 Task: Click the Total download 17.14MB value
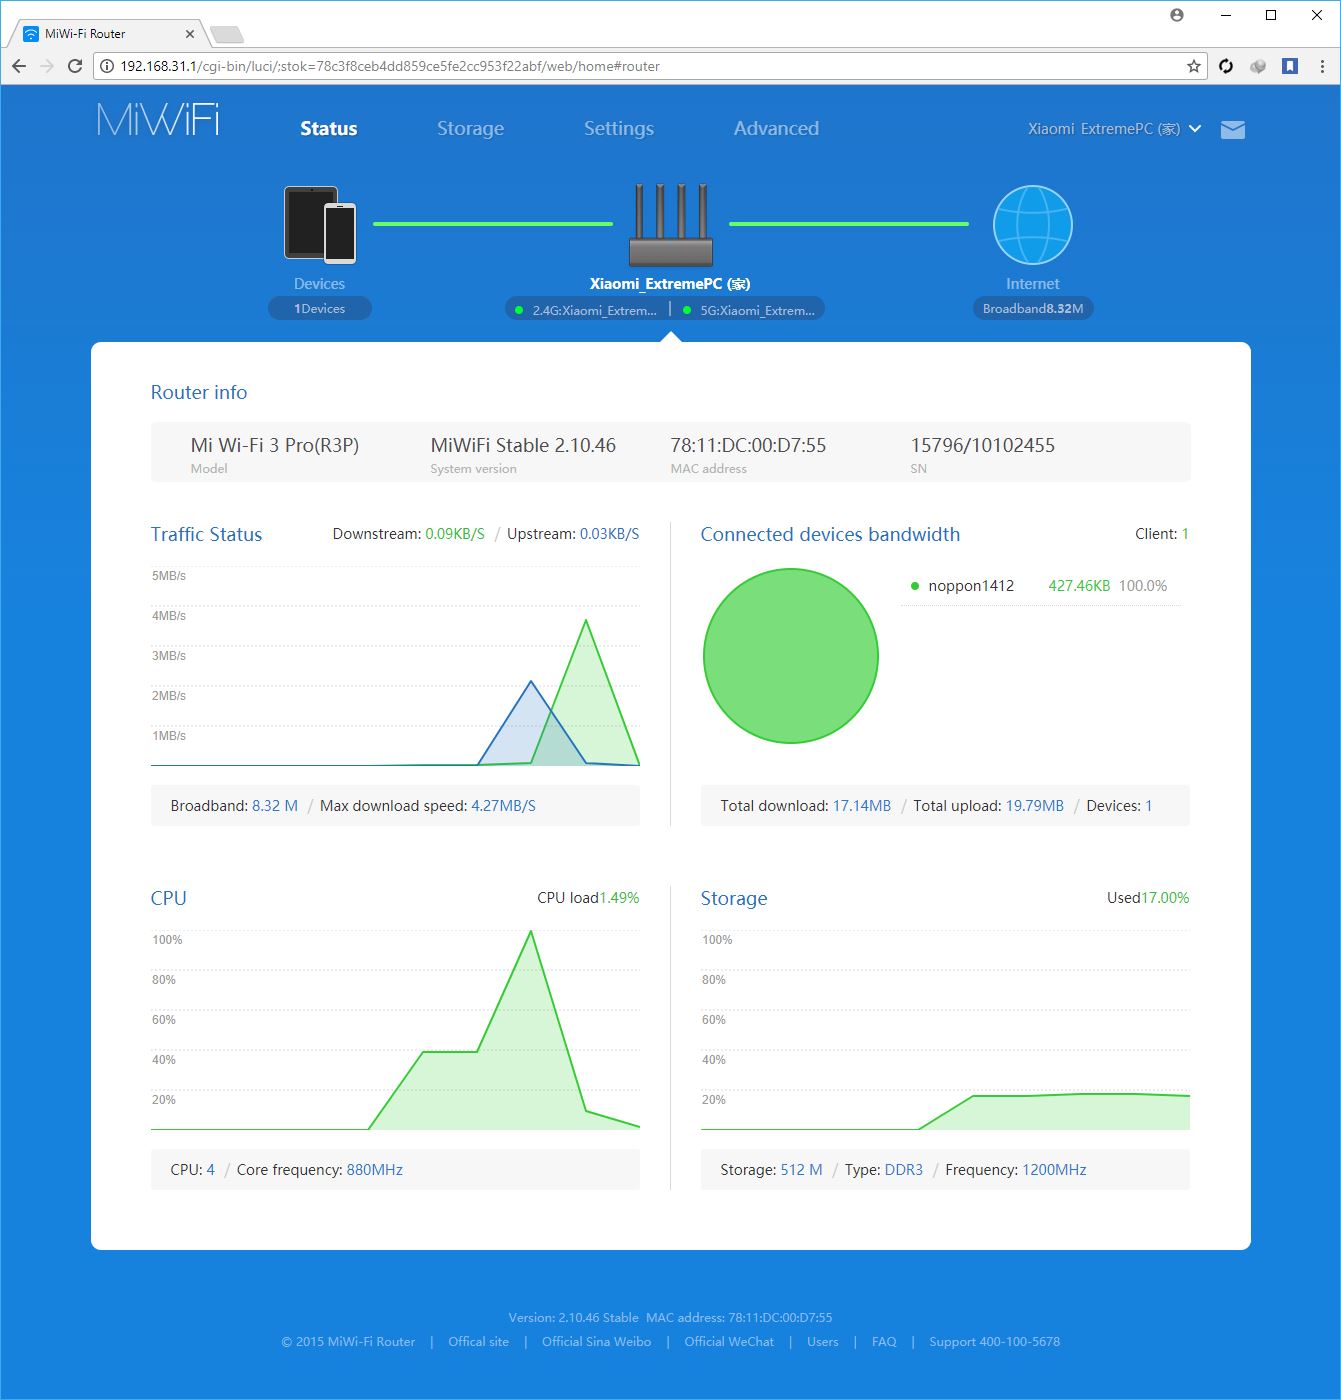(862, 806)
